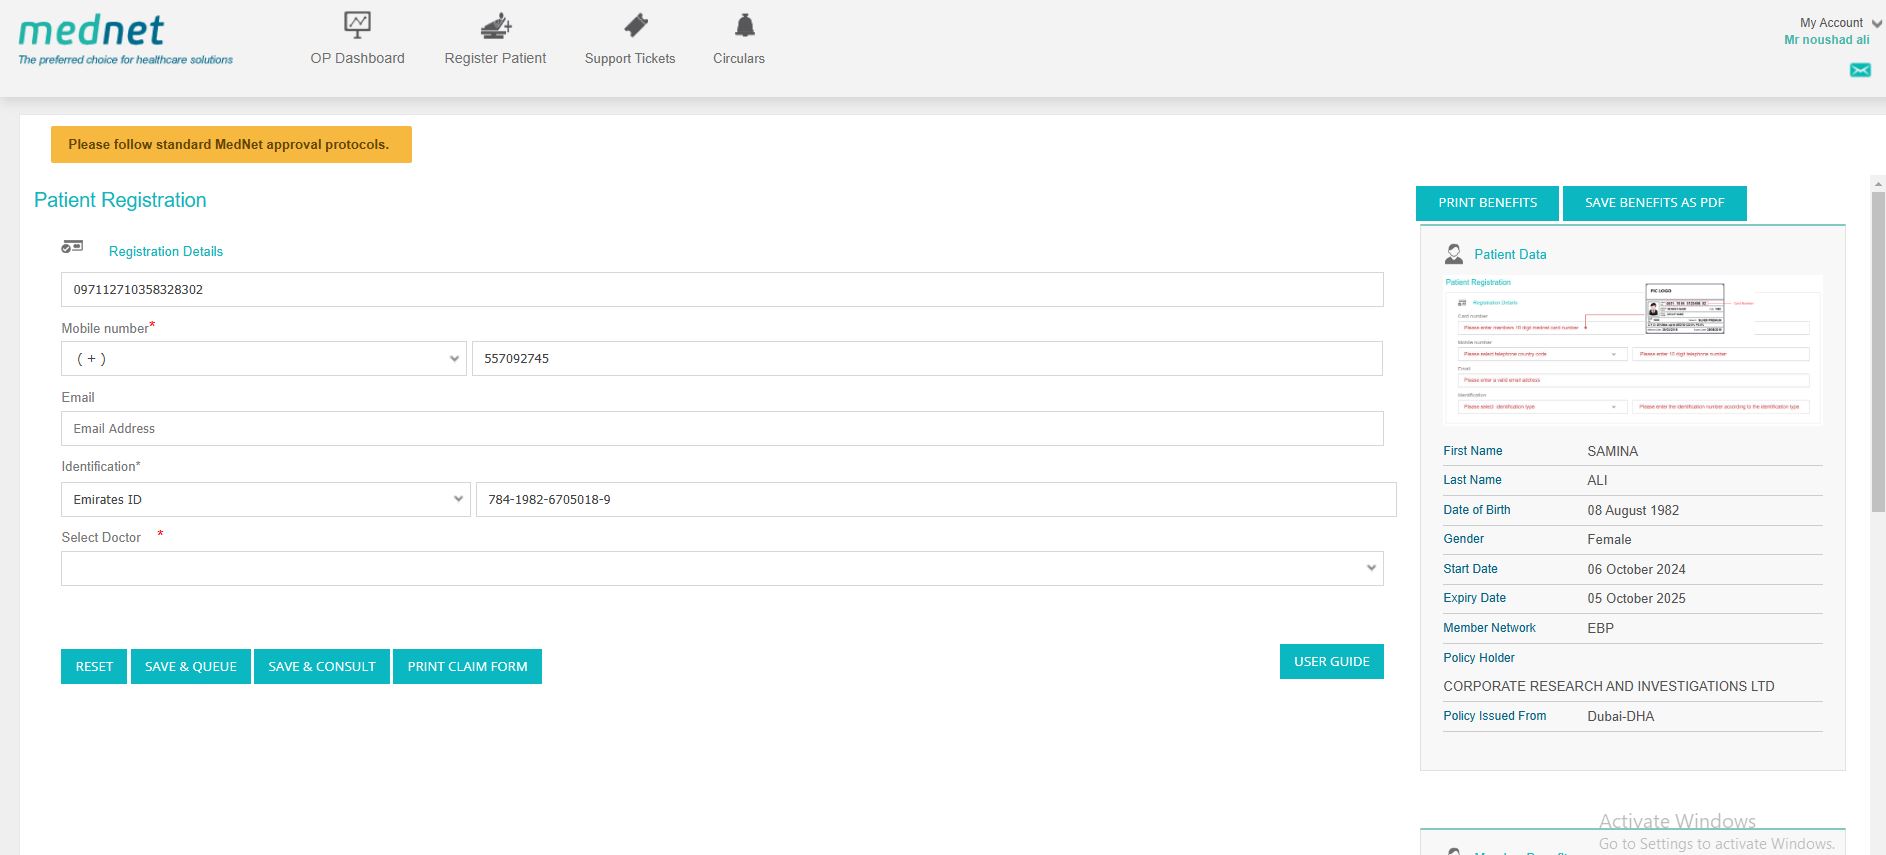
Task: Click last name value ALI
Action: coord(1598,480)
